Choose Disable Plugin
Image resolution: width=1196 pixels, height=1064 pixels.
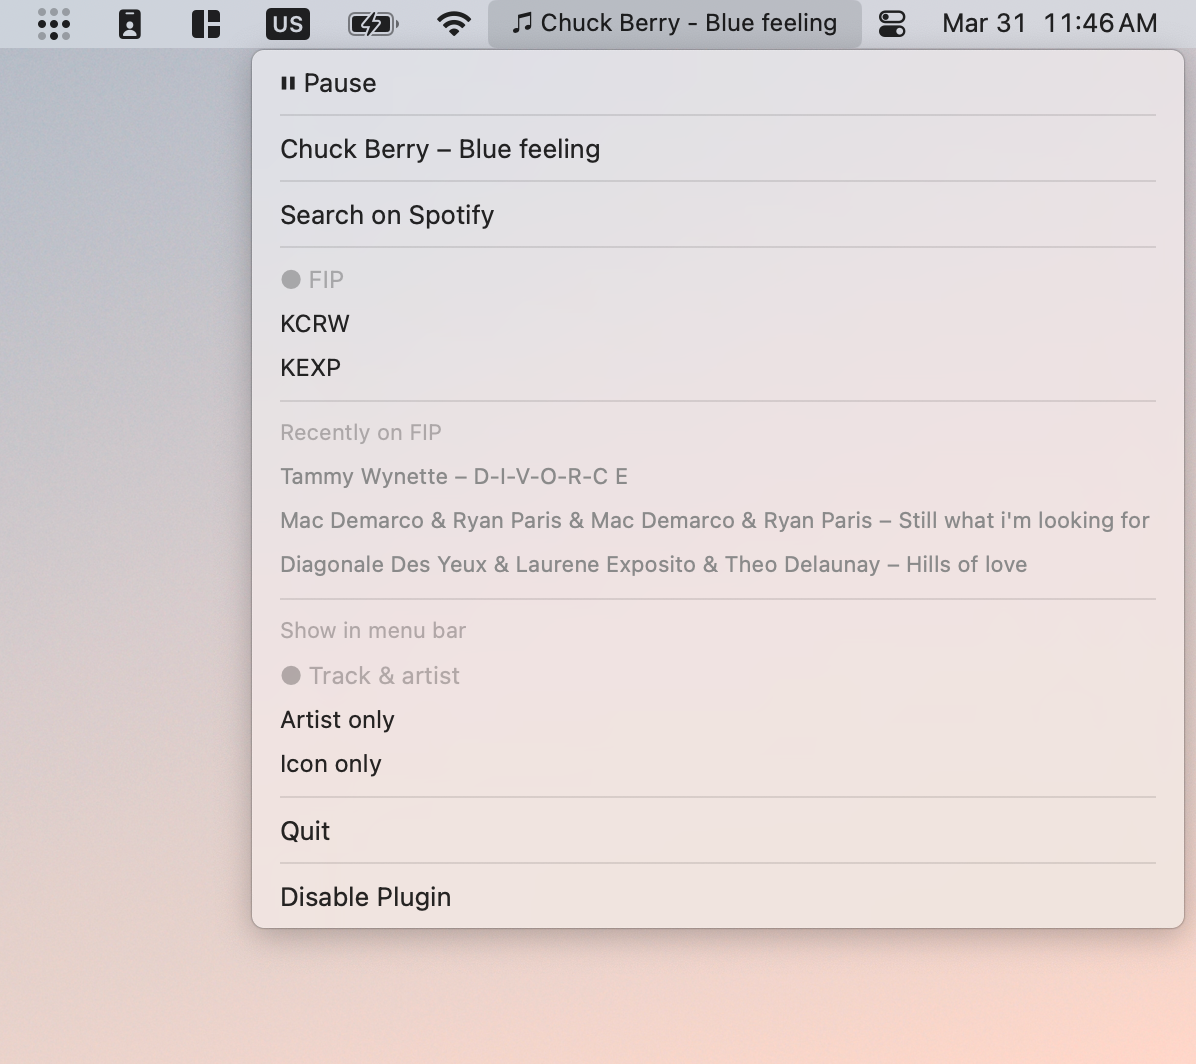click(x=365, y=897)
